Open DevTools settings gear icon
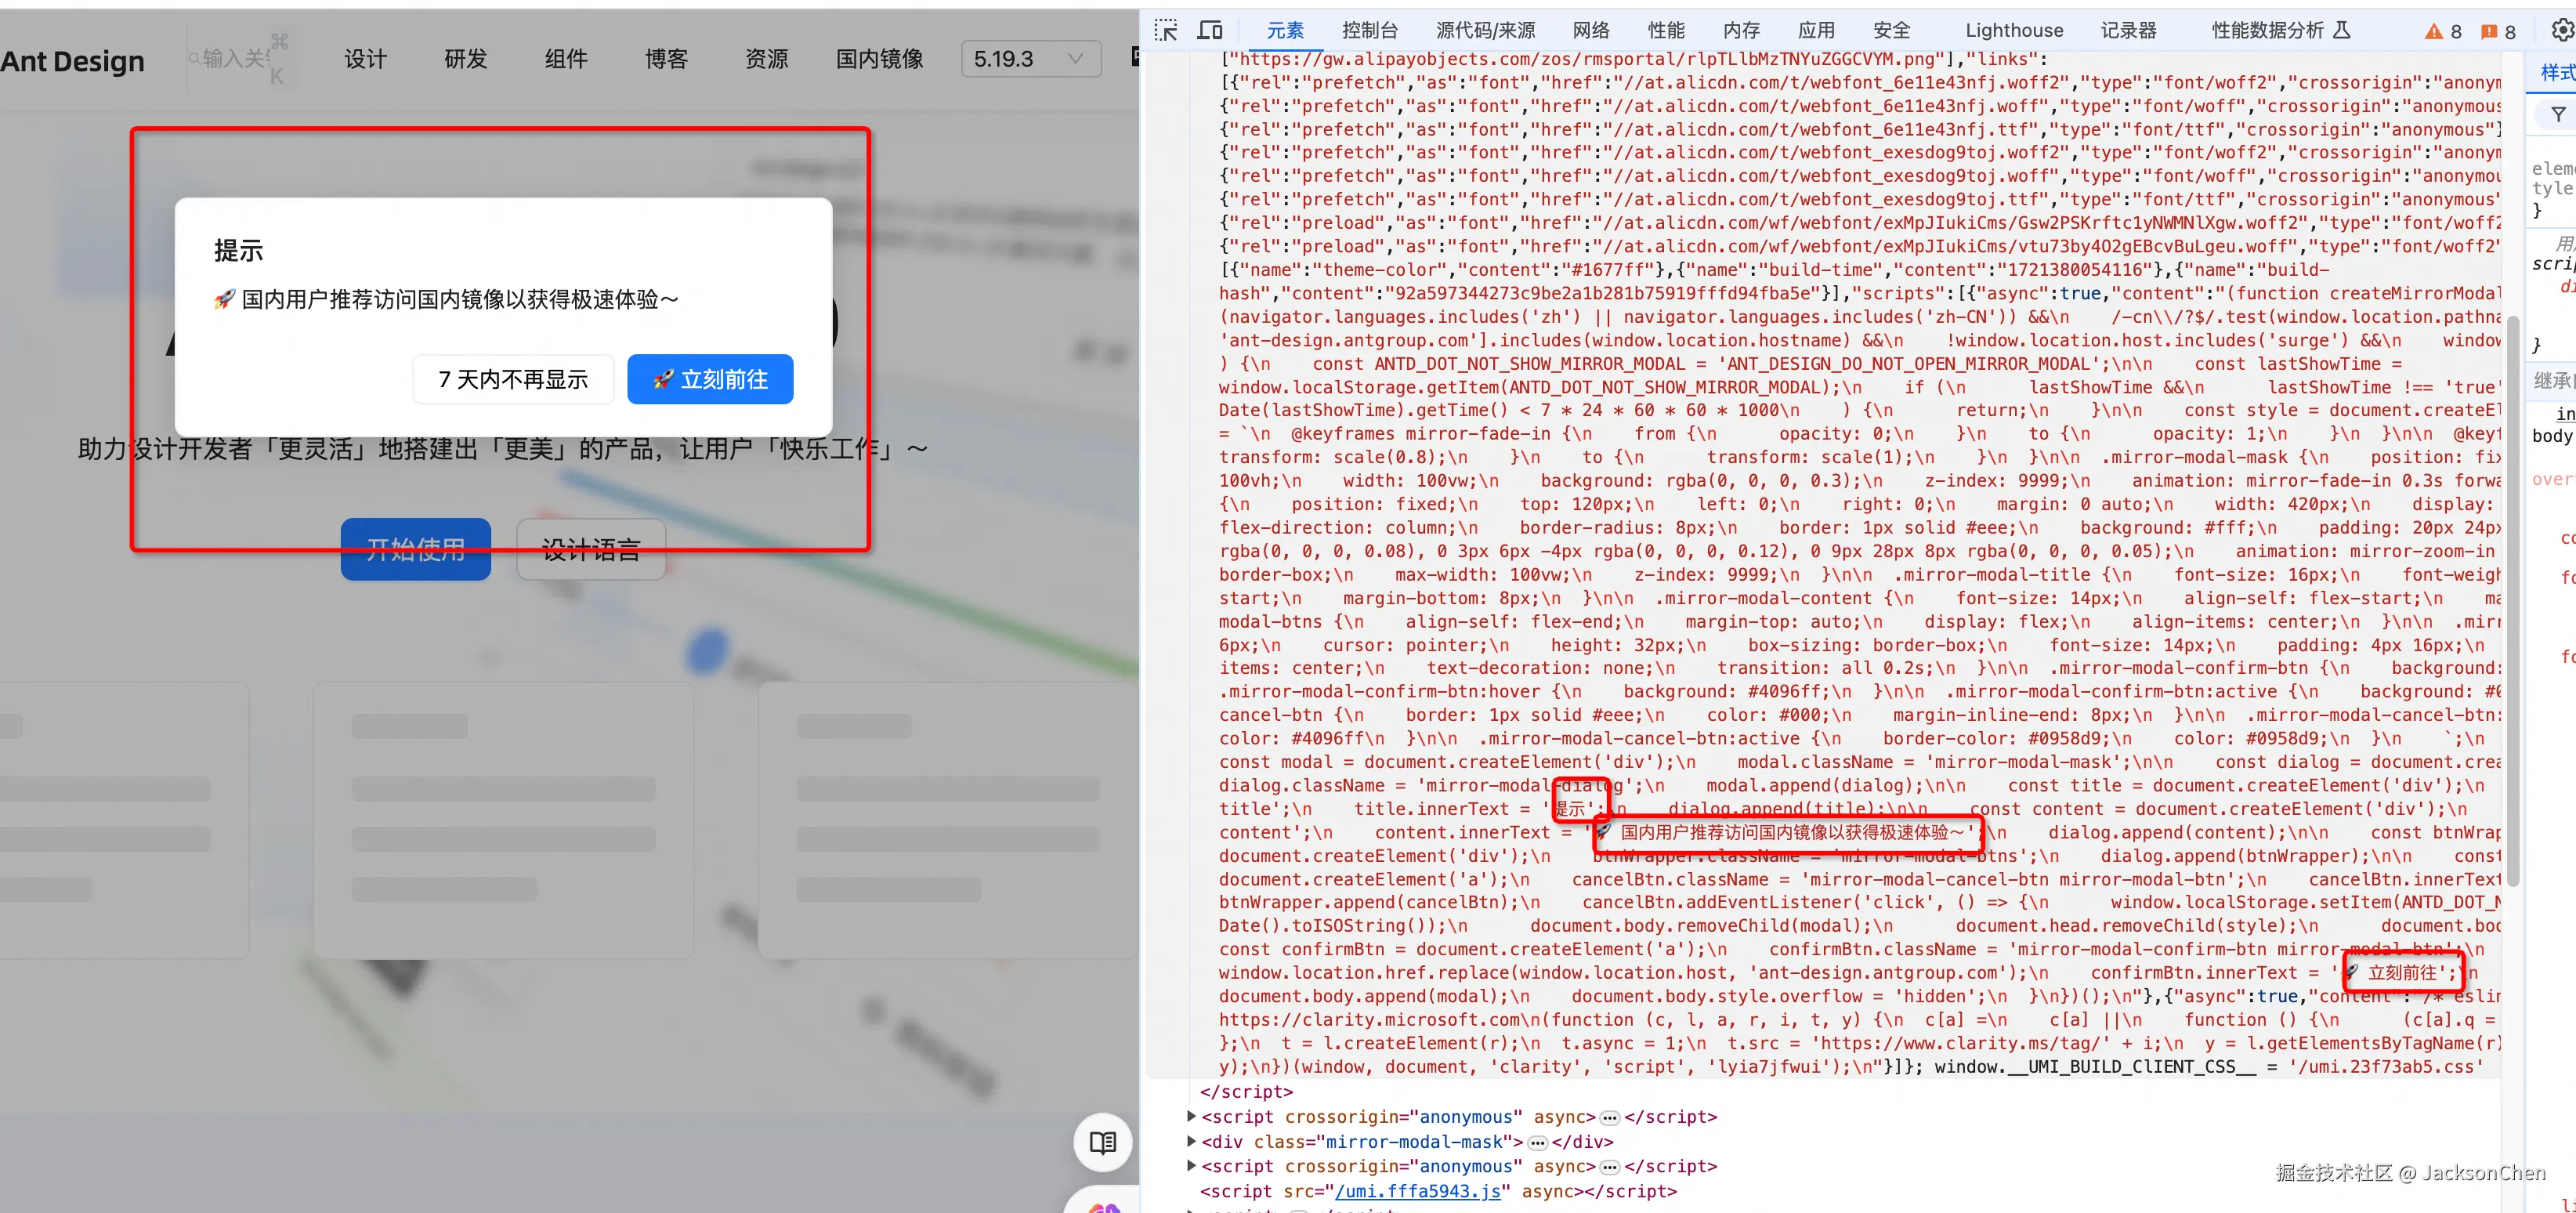The width and height of the screenshot is (2576, 1213). (2563, 31)
